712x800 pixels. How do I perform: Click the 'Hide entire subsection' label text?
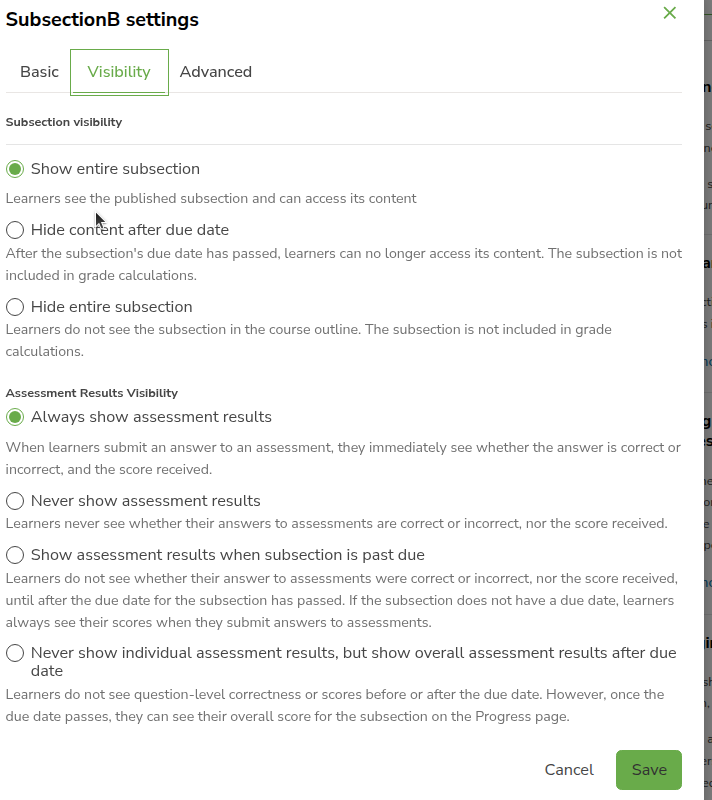pyautogui.click(x=112, y=307)
